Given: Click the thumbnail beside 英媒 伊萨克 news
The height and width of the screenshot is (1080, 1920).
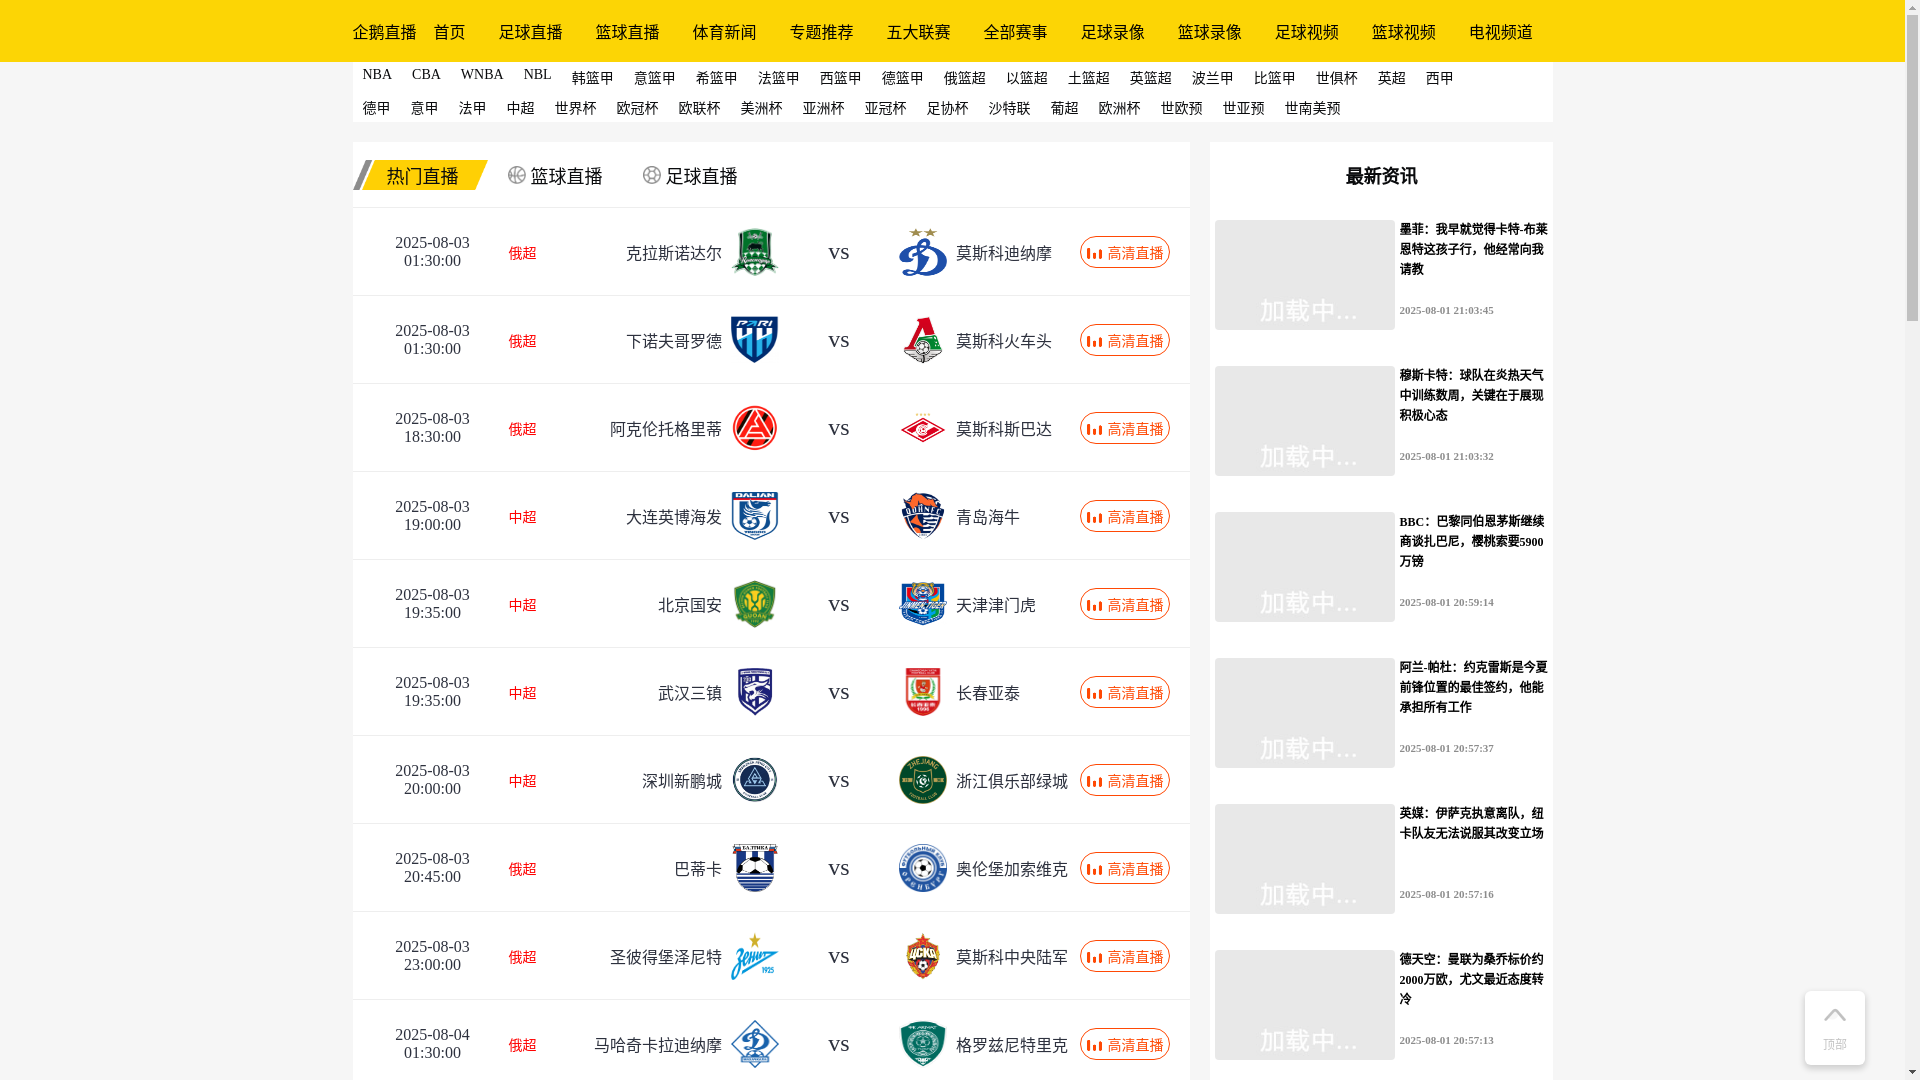Looking at the screenshot, I should pos(1304,859).
